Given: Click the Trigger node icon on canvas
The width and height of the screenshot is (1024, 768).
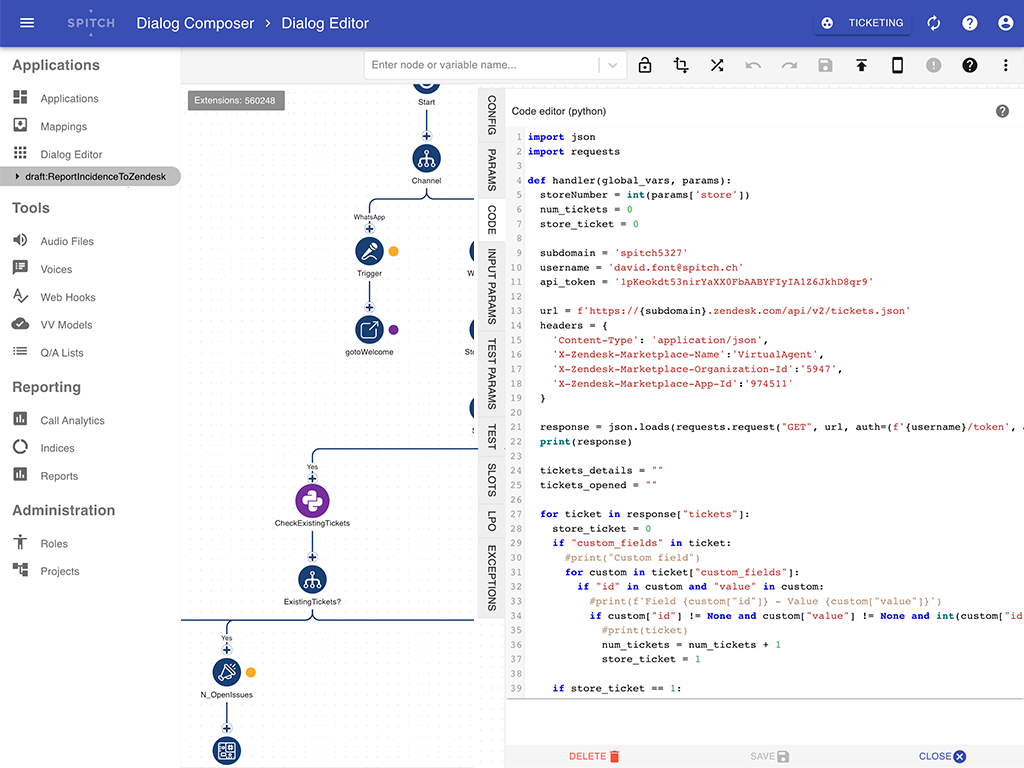Looking at the screenshot, I should coord(369,251).
